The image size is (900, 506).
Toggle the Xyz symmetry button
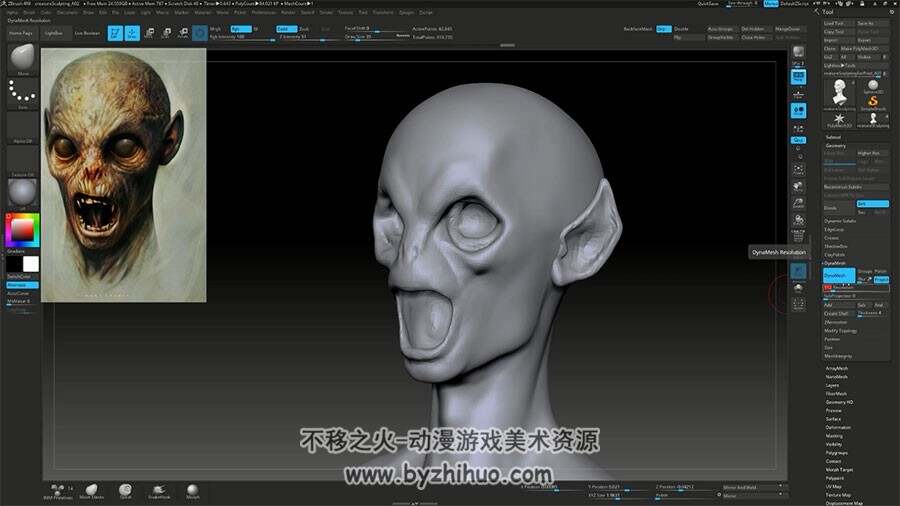click(798, 140)
